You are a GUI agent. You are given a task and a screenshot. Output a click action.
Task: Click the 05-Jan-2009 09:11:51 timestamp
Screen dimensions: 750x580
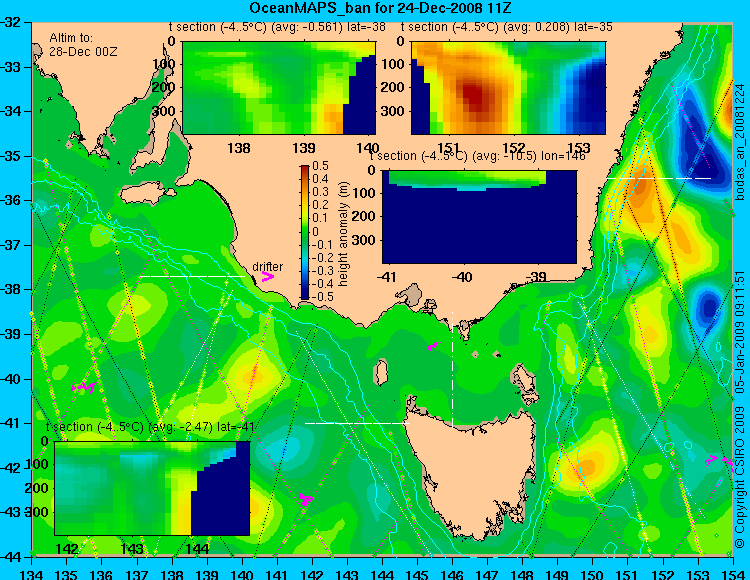coord(739,331)
